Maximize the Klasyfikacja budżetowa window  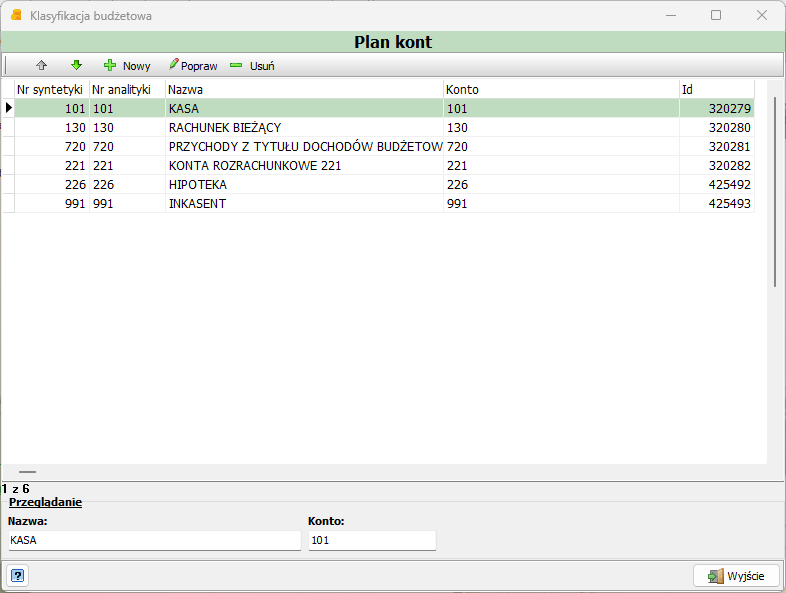click(716, 16)
